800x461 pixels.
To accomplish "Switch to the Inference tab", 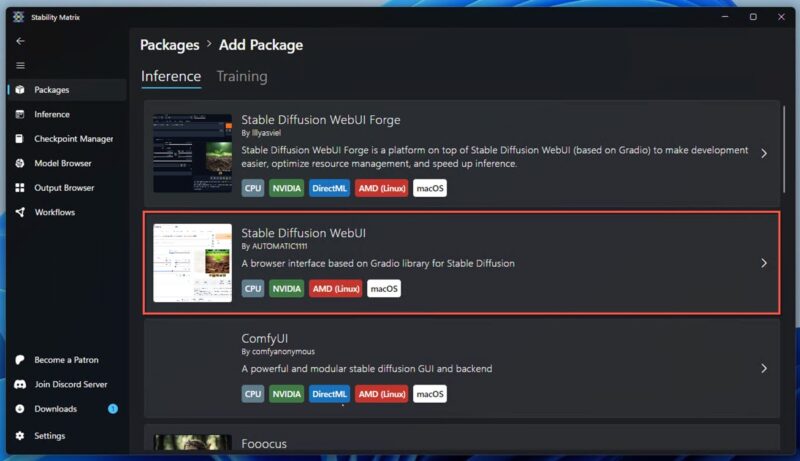I will click(x=171, y=76).
